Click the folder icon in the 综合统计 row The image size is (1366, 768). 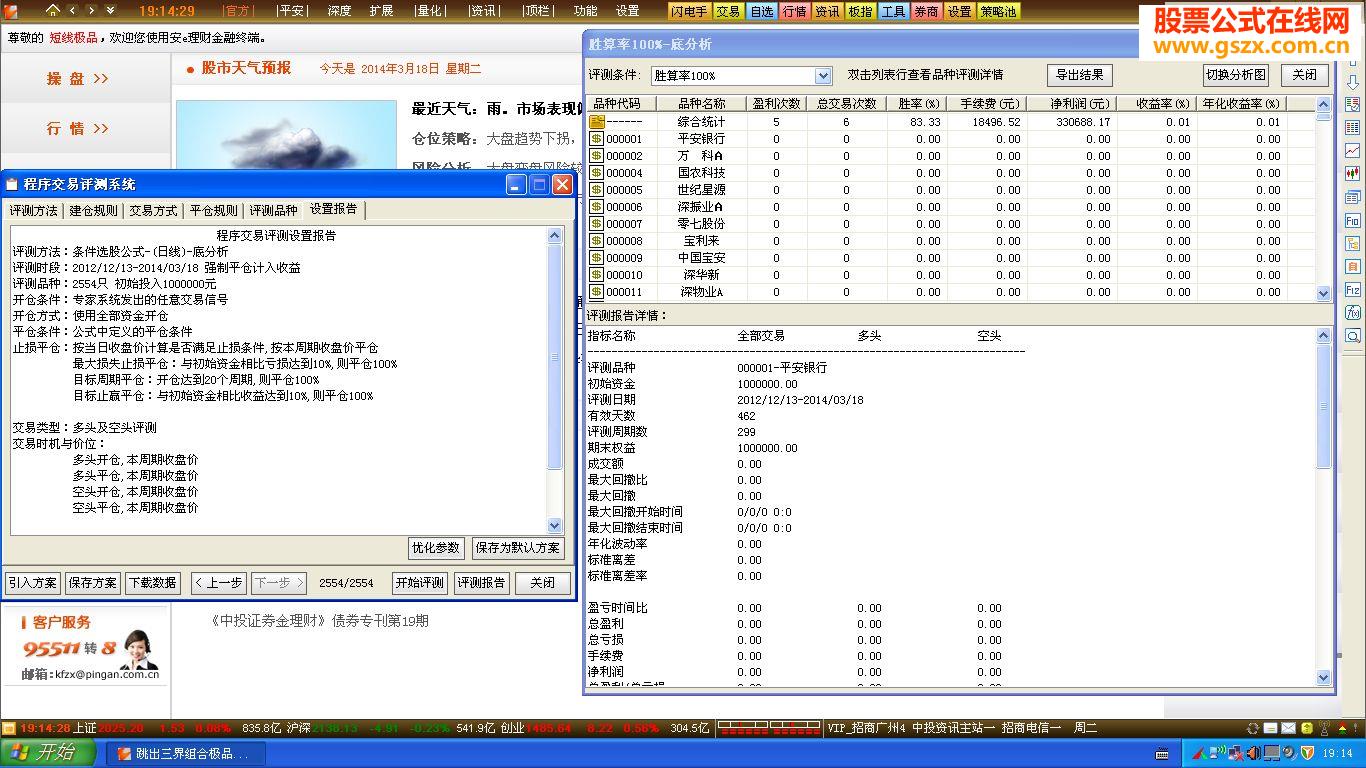596,122
